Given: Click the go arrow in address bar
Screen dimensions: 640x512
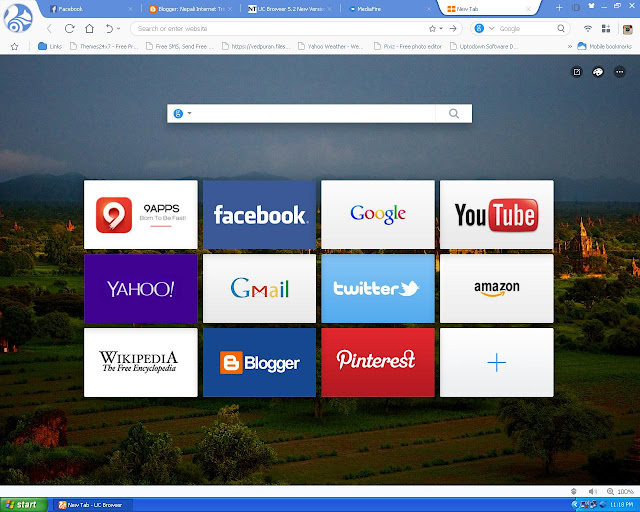Looking at the screenshot, I should coord(453,29).
